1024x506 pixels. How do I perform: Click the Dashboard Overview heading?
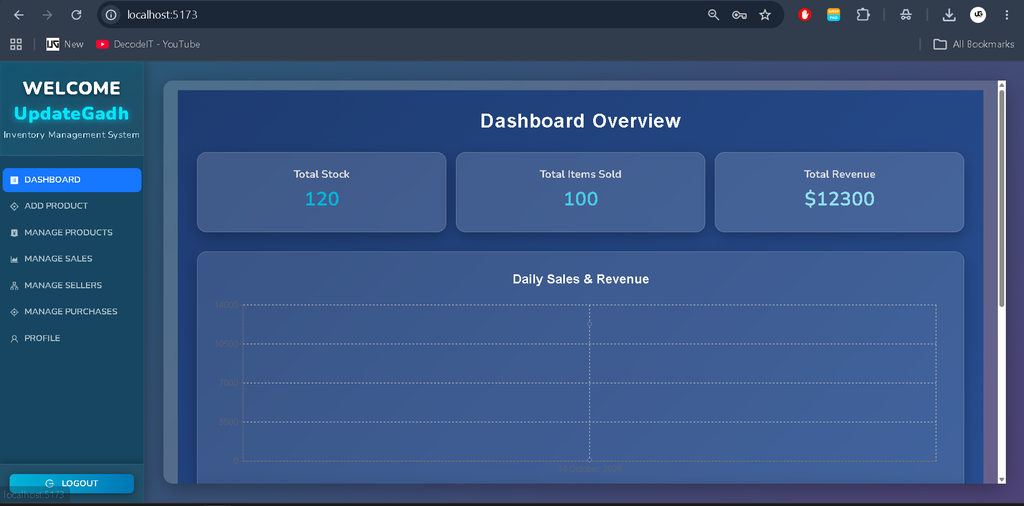[x=581, y=121]
